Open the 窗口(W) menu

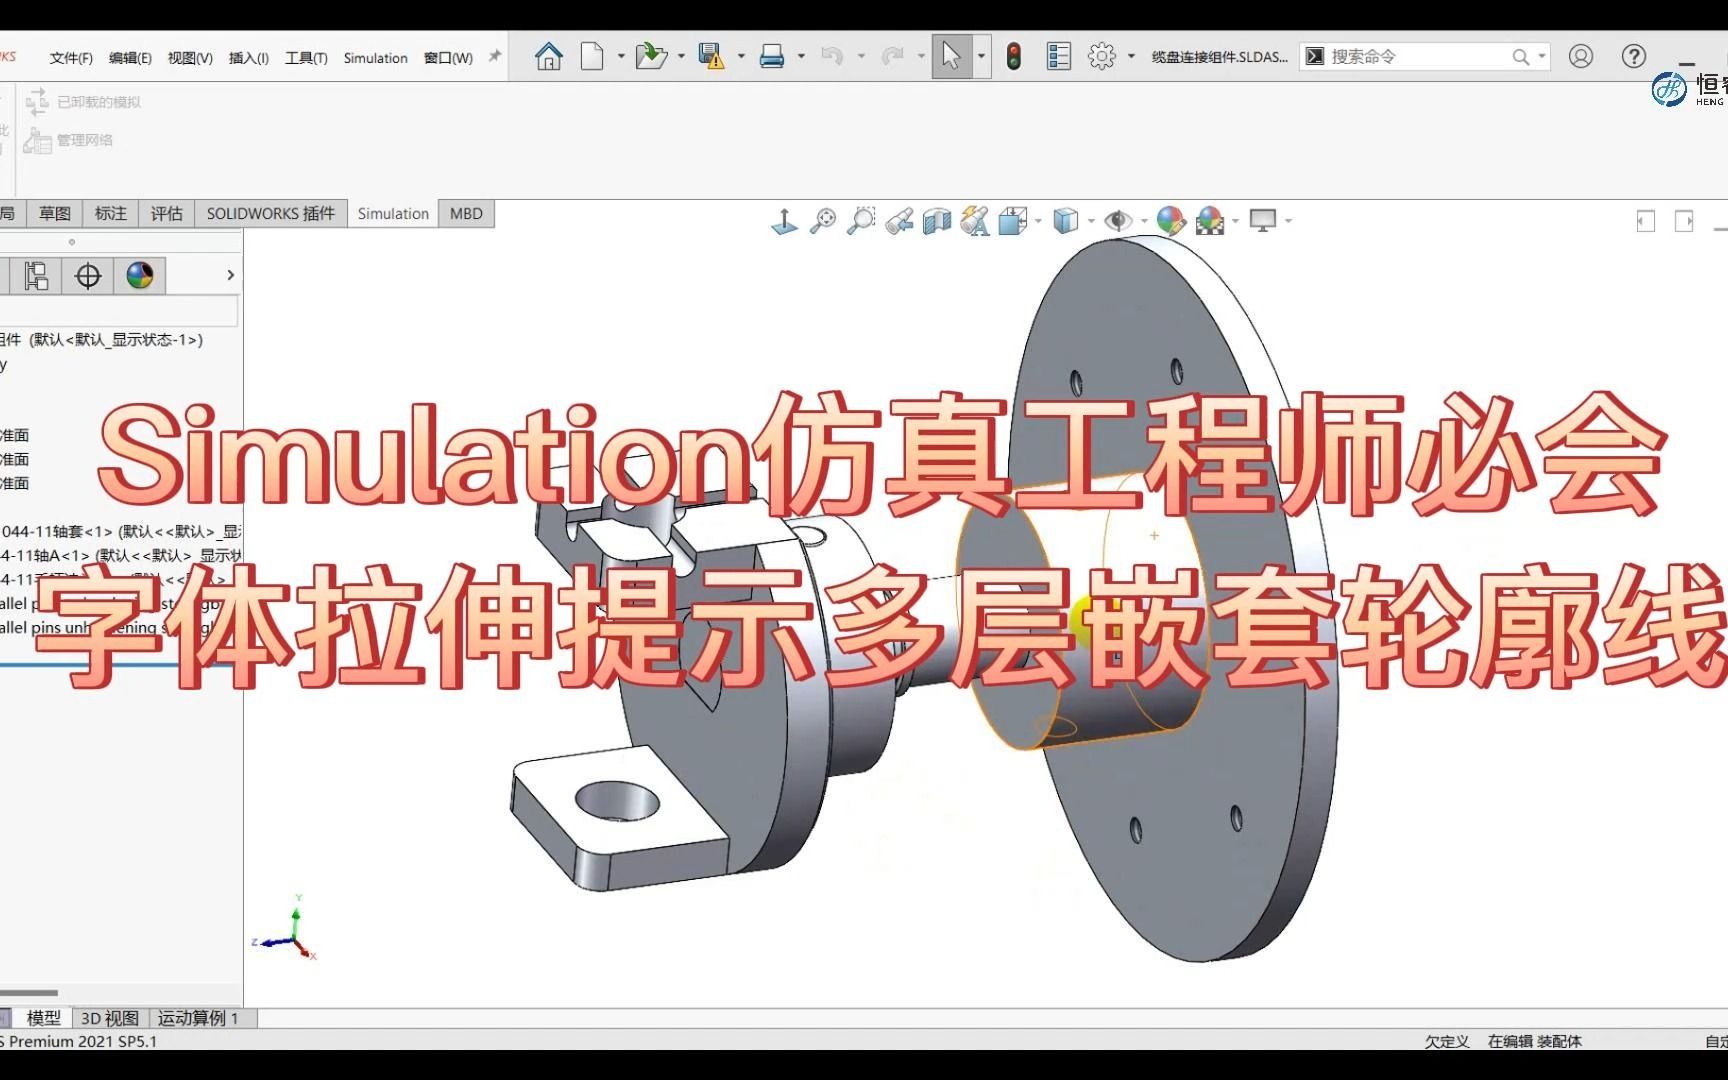pyautogui.click(x=448, y=58)
